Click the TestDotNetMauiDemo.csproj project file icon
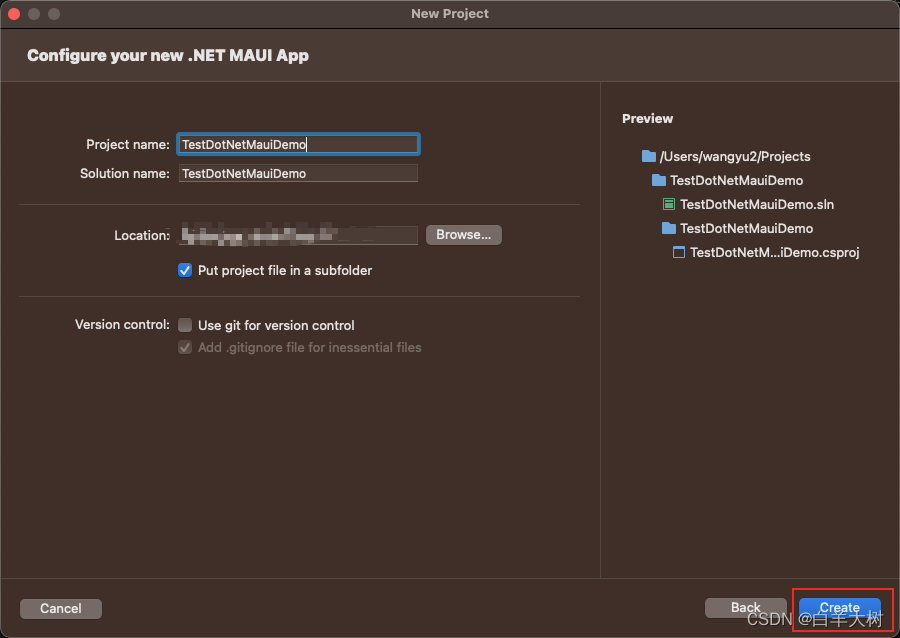The image size is (900, 638). (680, 252)
